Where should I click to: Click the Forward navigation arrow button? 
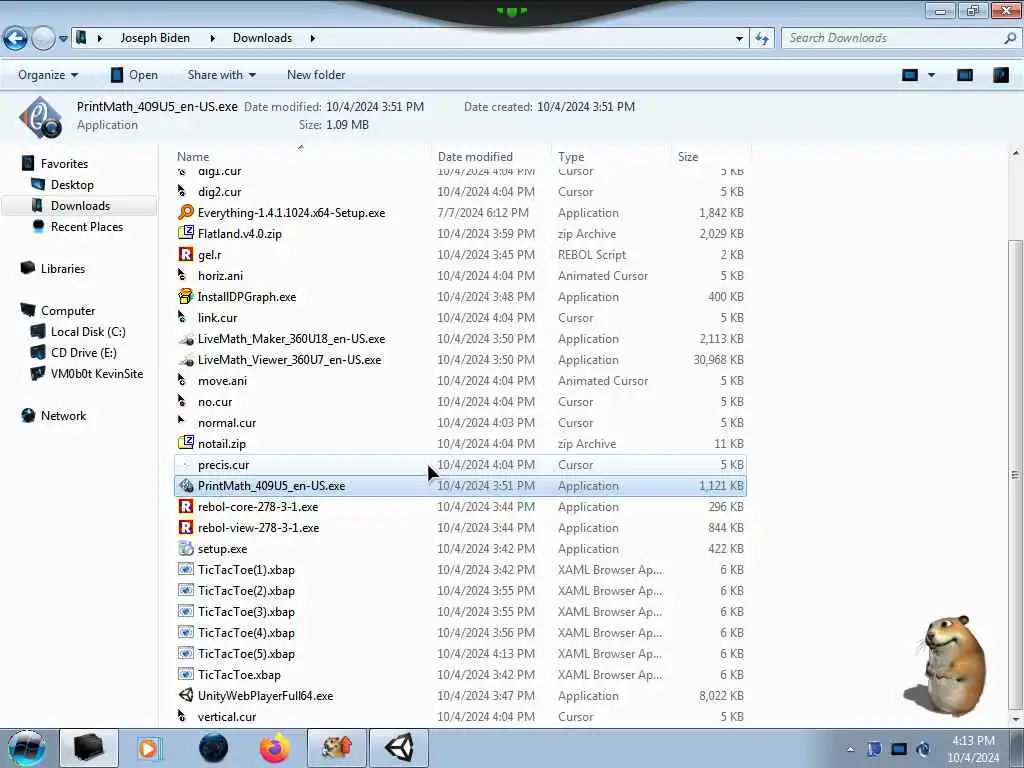click(x=43, y=39)
